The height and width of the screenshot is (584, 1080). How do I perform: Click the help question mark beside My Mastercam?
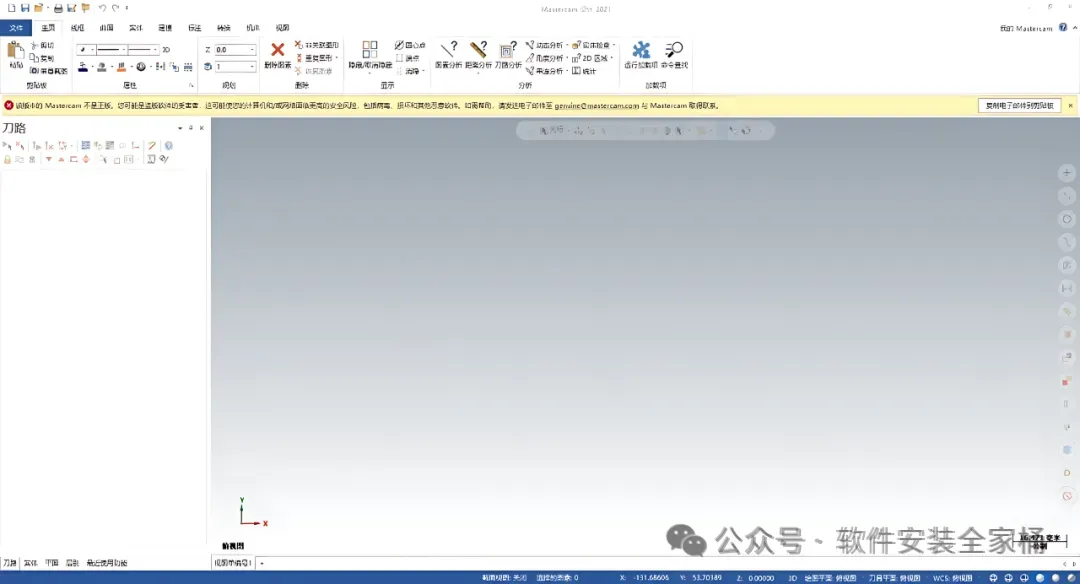[x=1063, y=28]
